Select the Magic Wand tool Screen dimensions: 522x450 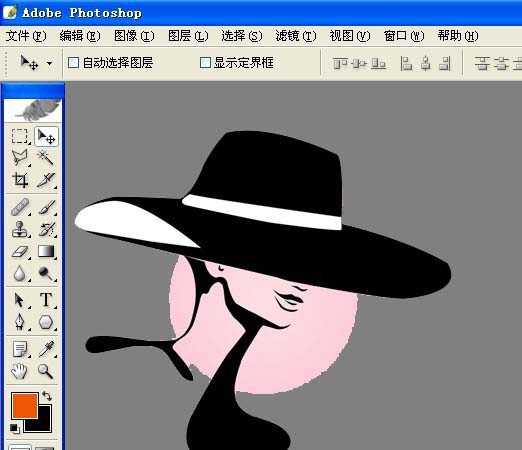coord(46,157)
